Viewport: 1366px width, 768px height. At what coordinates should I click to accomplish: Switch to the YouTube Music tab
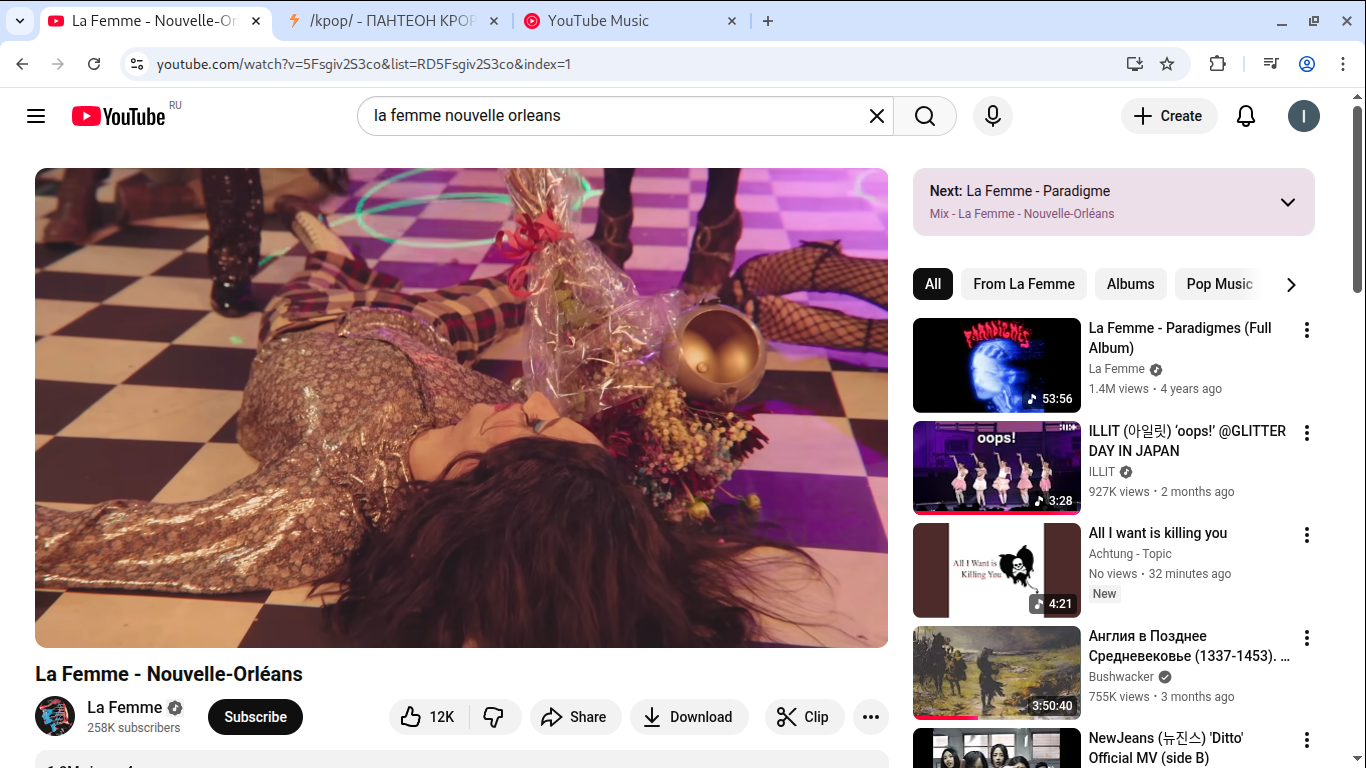click(630, 21)
